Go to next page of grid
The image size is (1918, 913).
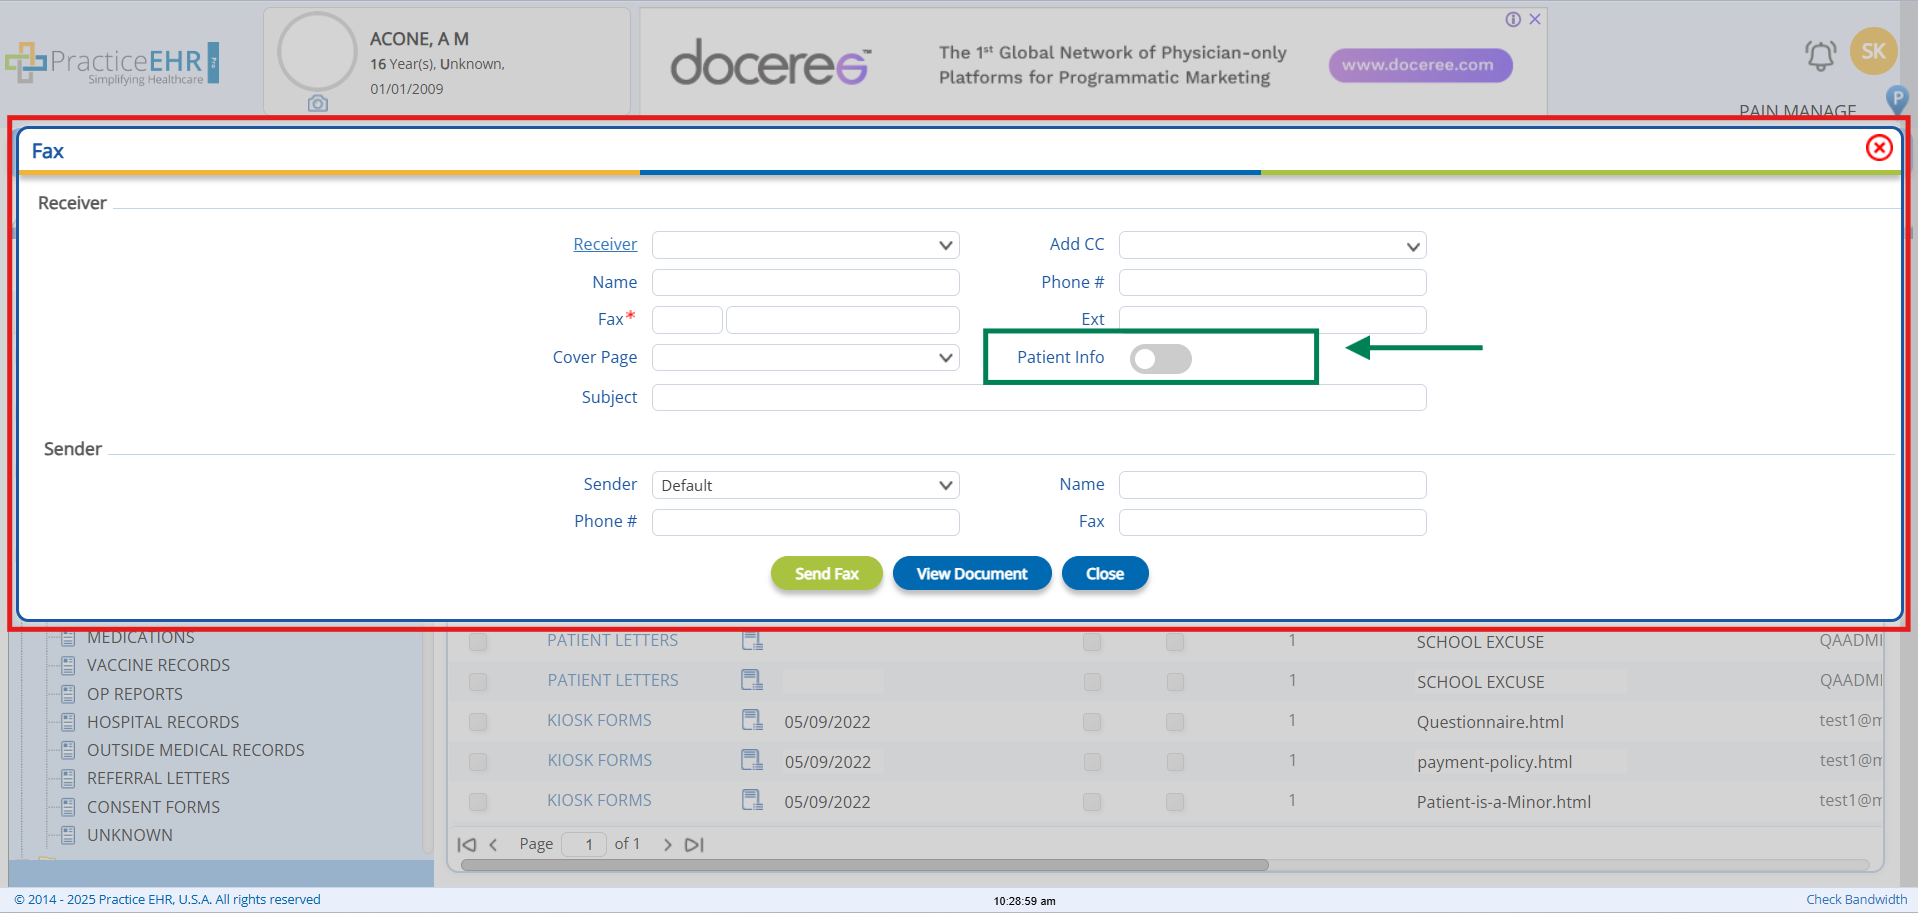tap(667, 845)
